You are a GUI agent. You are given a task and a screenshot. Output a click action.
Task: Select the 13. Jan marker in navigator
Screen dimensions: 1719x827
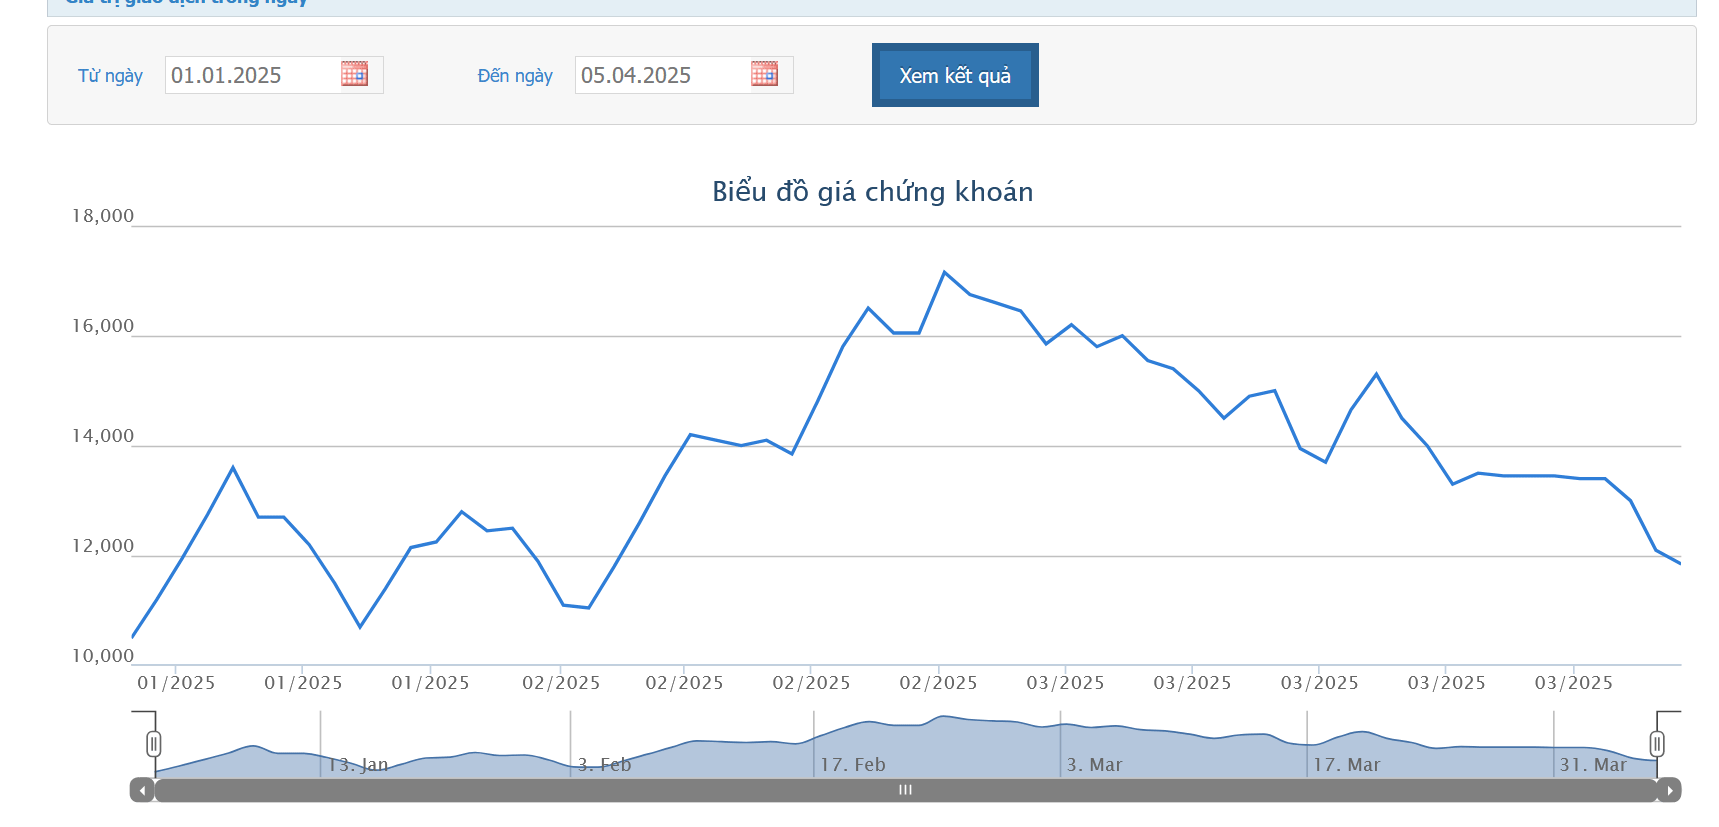tap(358, 765)
